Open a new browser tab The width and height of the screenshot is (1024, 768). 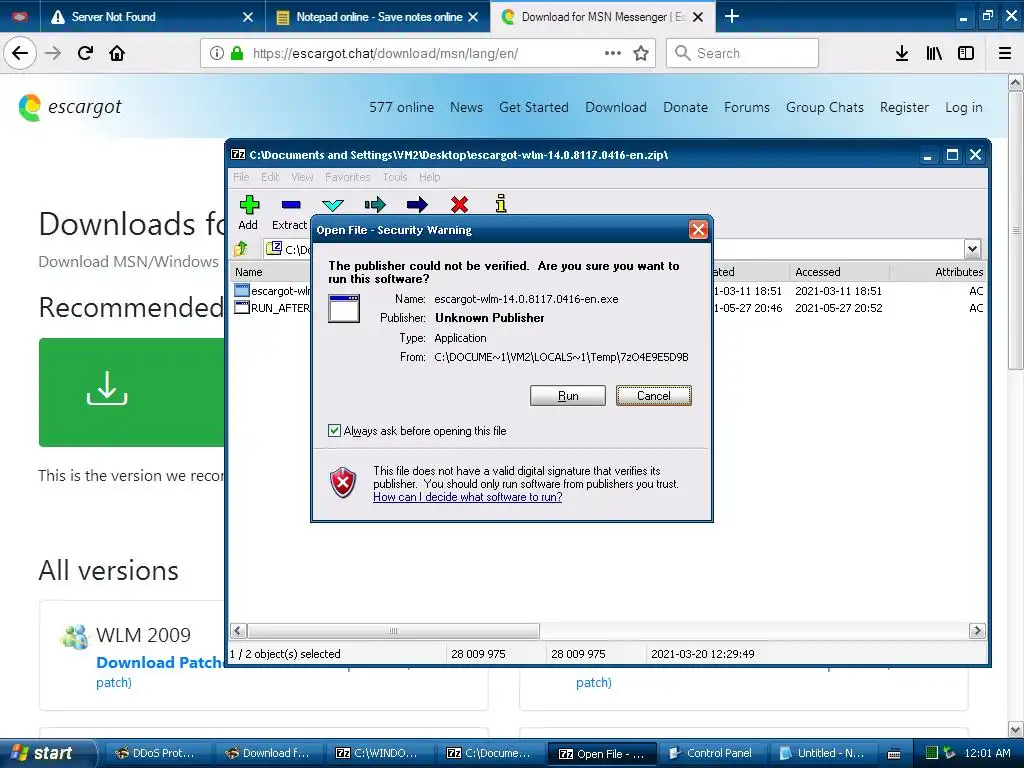[x=732, y=16]
